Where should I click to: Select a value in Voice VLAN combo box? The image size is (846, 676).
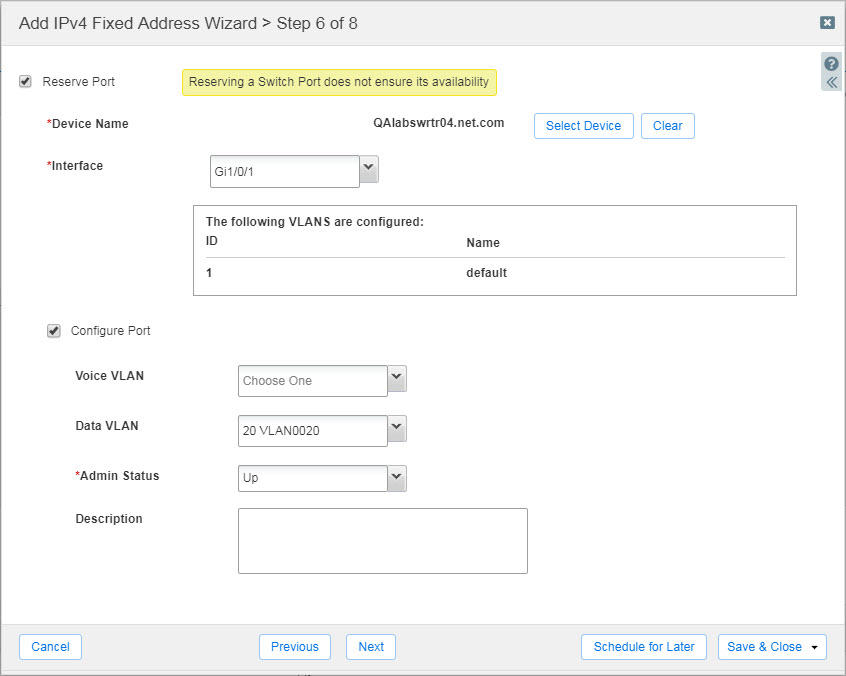[x=312, y=380]
